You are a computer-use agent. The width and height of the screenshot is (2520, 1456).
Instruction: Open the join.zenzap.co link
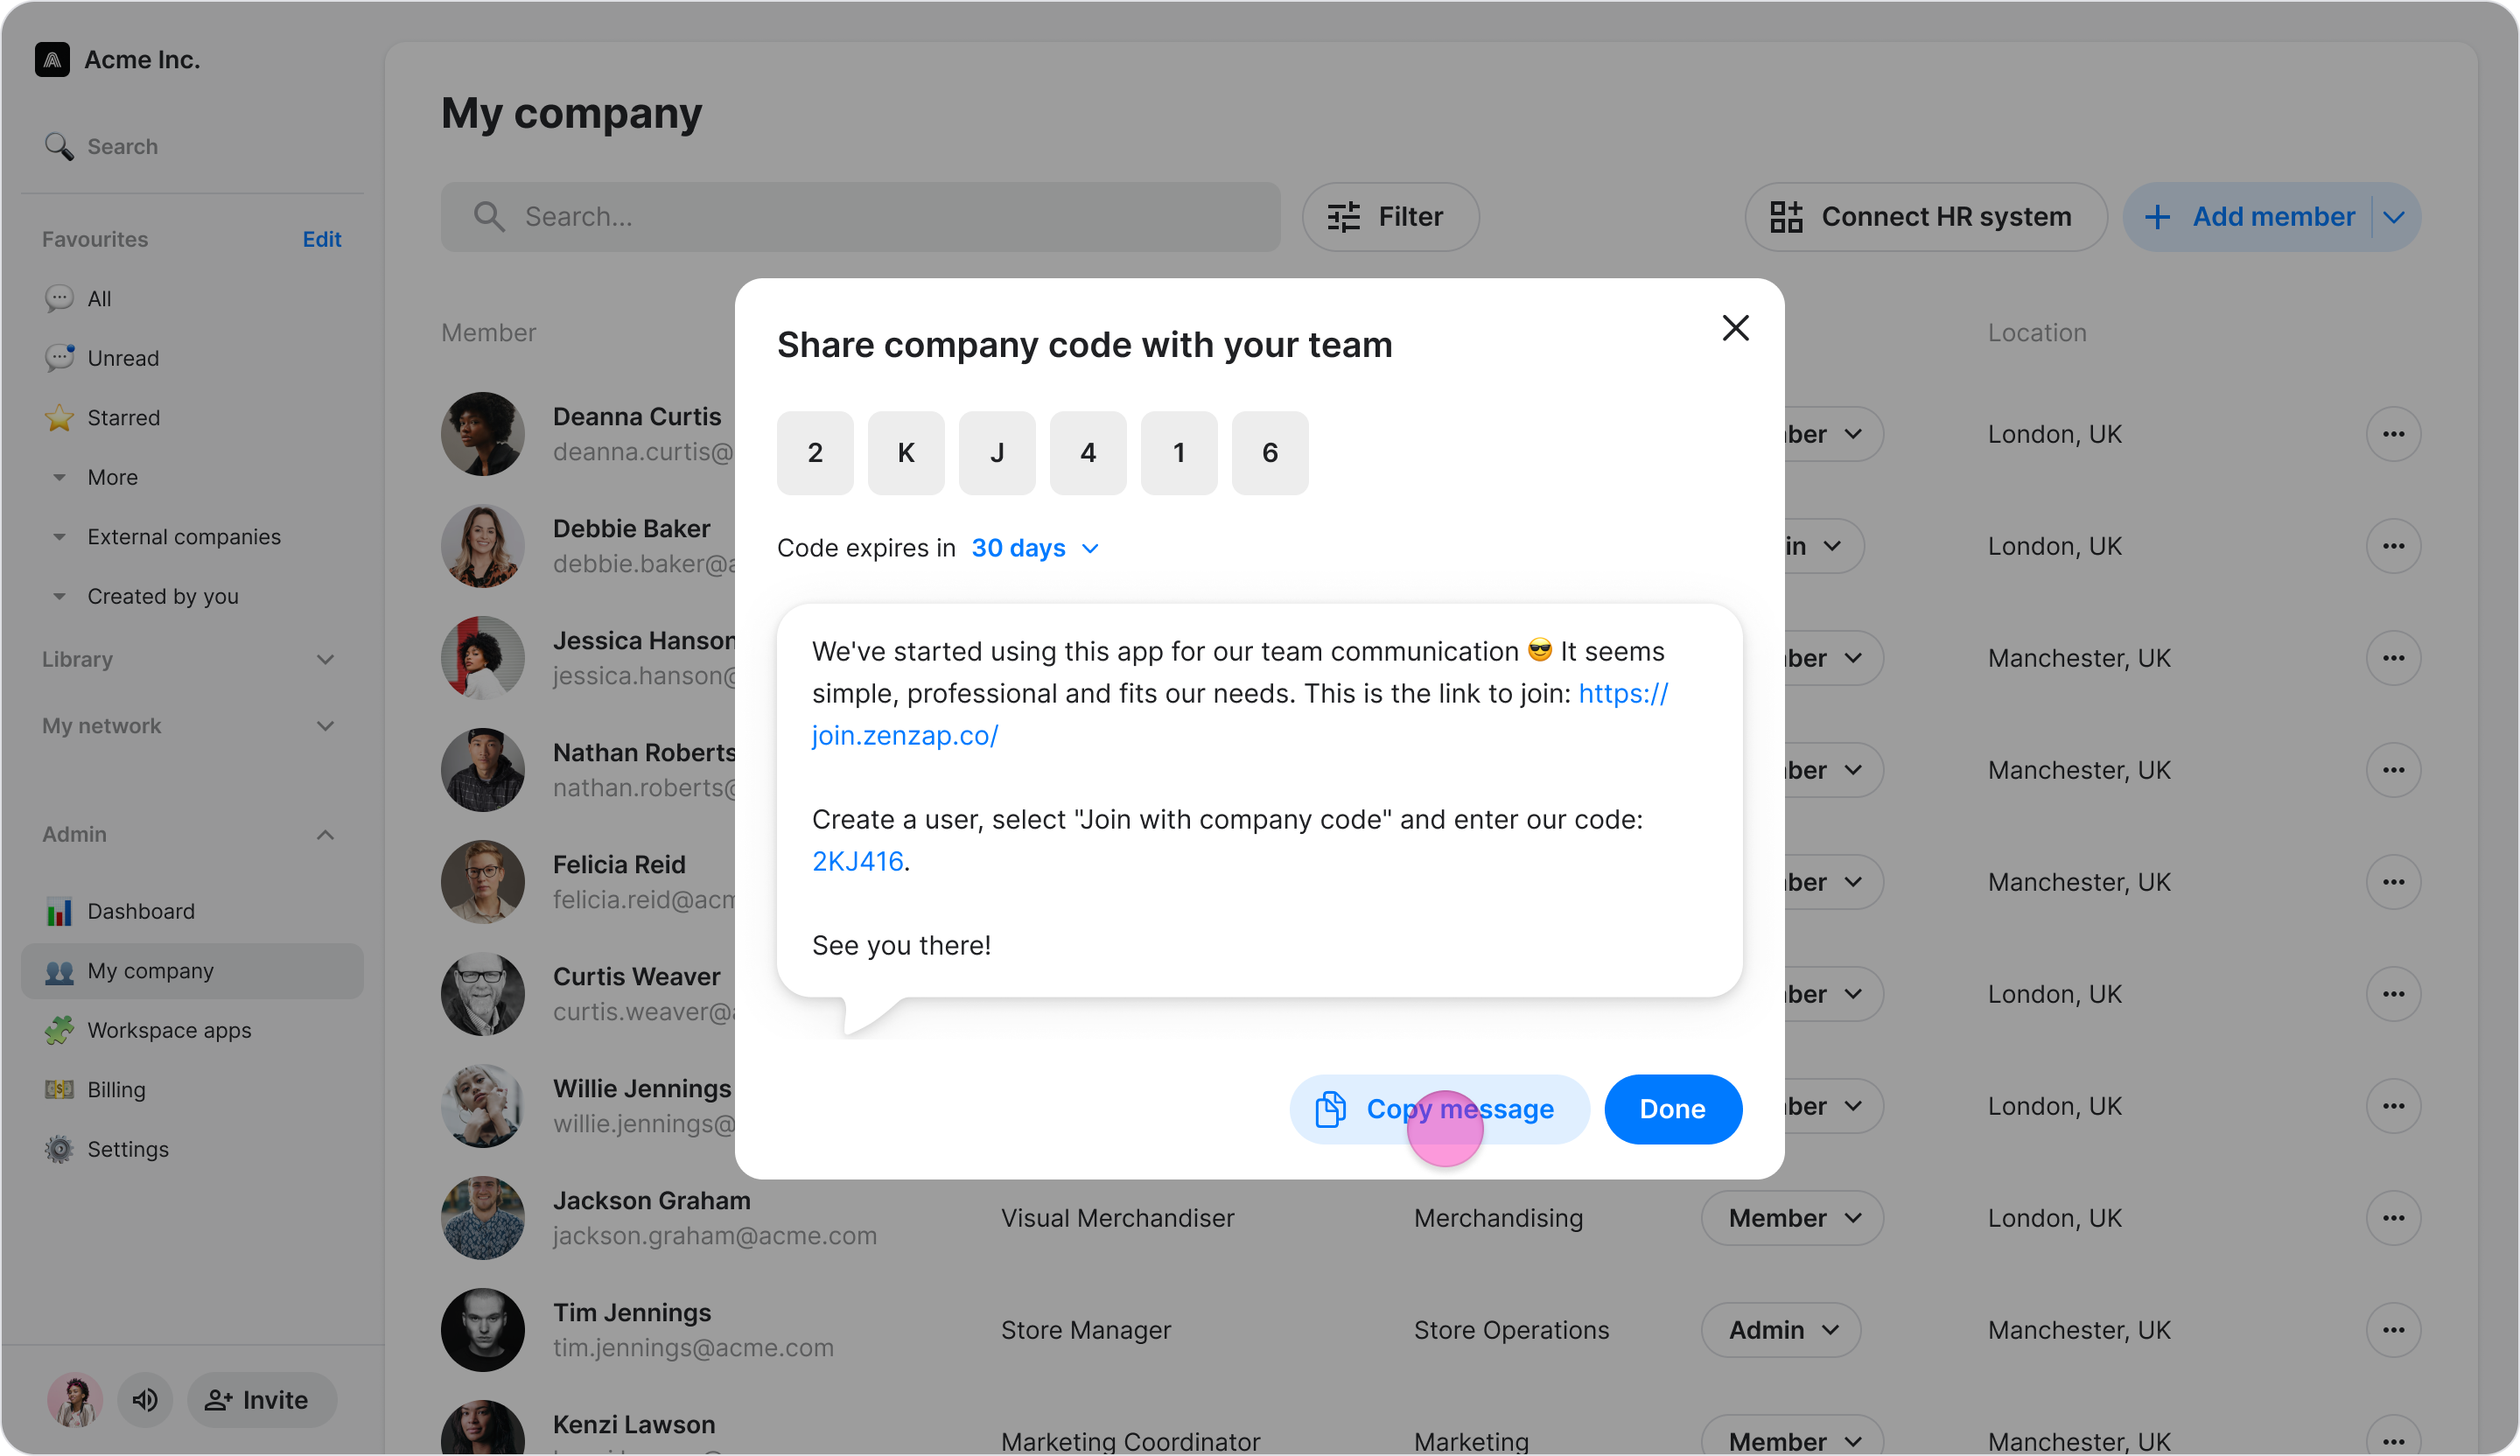[x=904, y=736]
